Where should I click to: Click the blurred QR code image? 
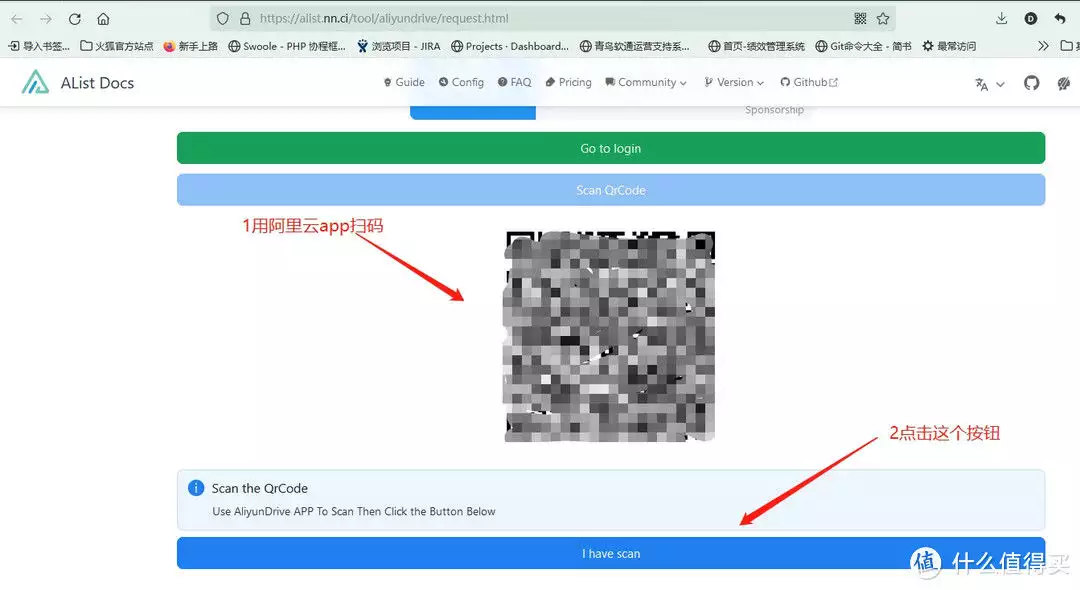pos(610,336)
